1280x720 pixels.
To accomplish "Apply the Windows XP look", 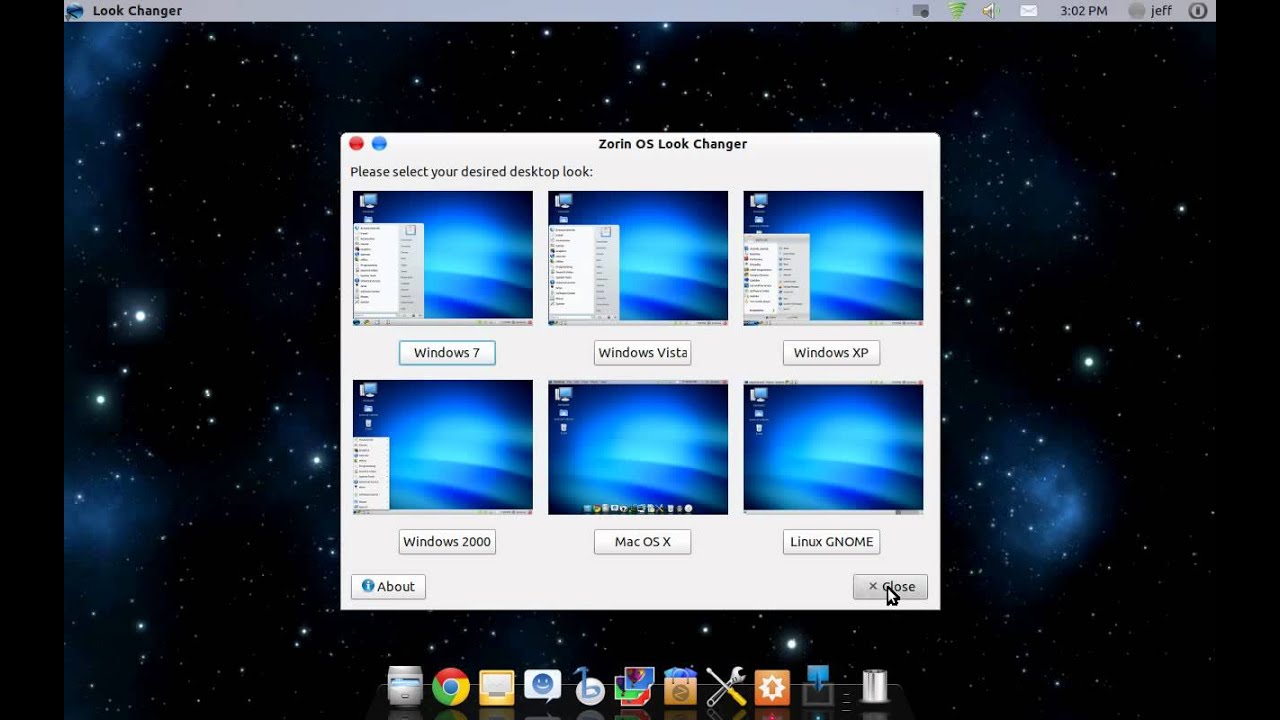I will pyautogui.click(x=831, y=352).
